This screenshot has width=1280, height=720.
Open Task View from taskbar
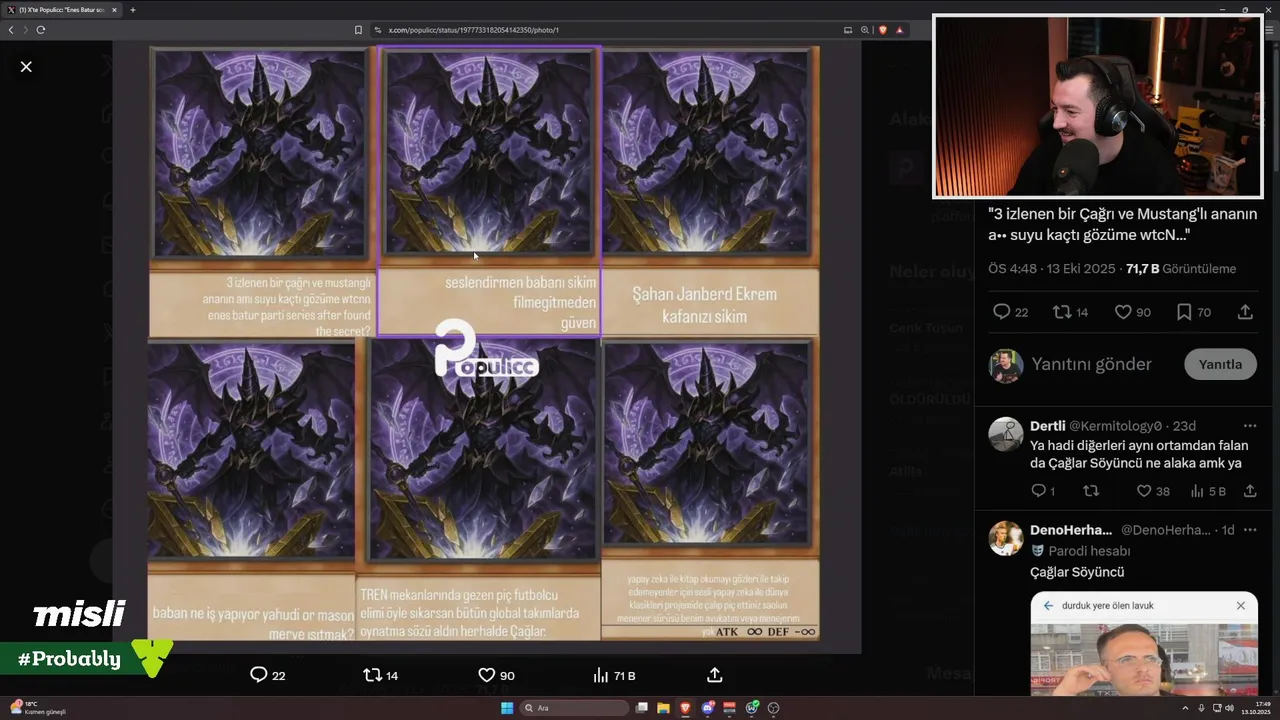(x=642, y=708)
